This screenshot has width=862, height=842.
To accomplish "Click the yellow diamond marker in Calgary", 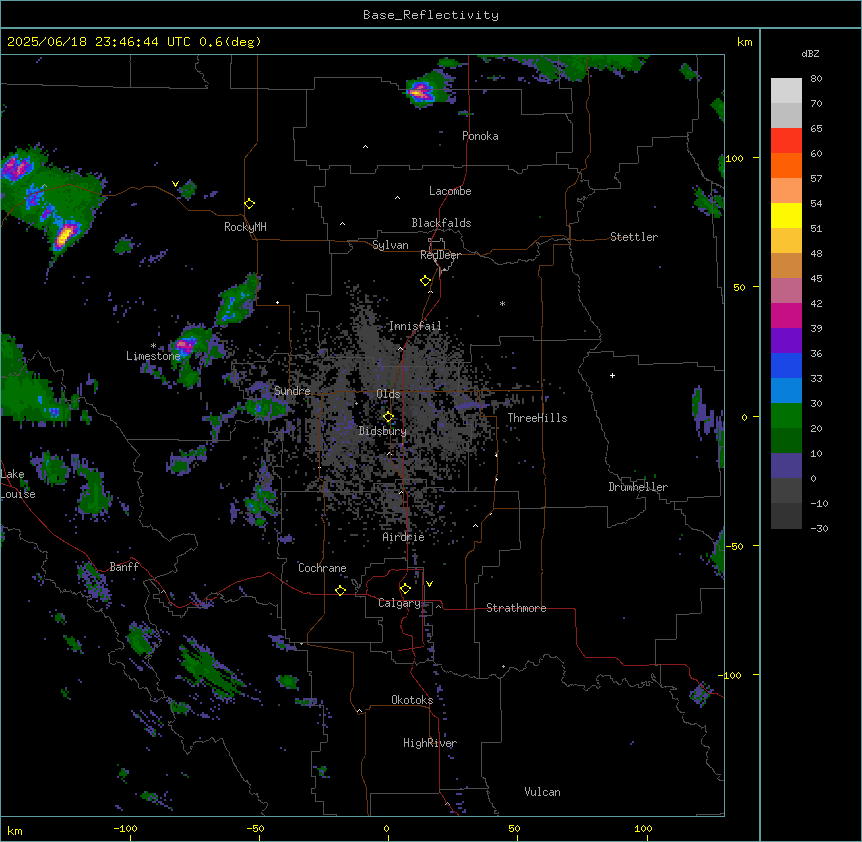I will coord(405,589).
